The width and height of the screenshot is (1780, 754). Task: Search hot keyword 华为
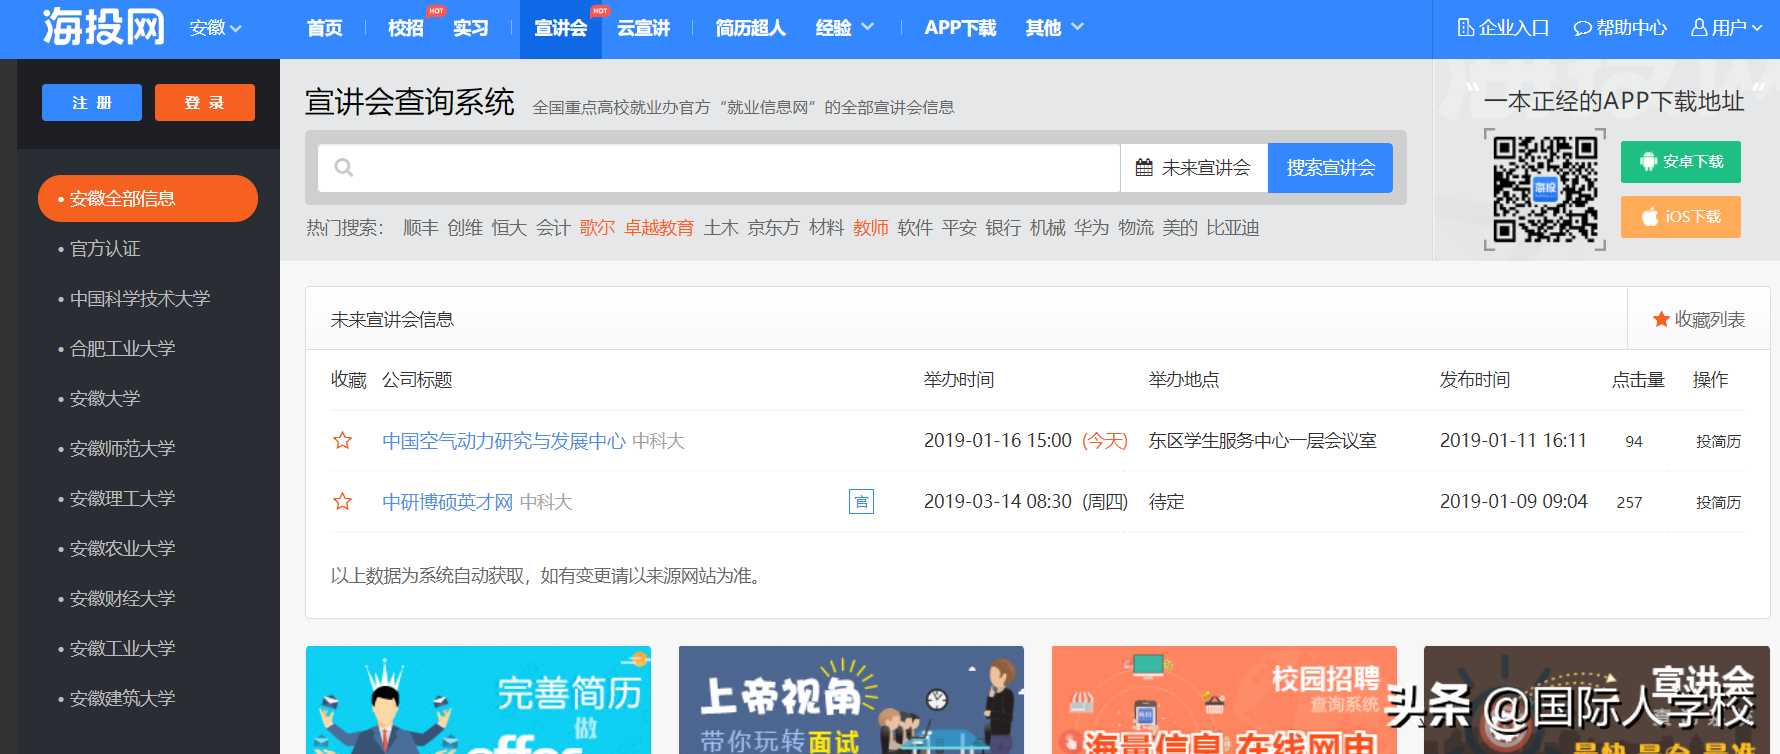tap(1091, 228)
